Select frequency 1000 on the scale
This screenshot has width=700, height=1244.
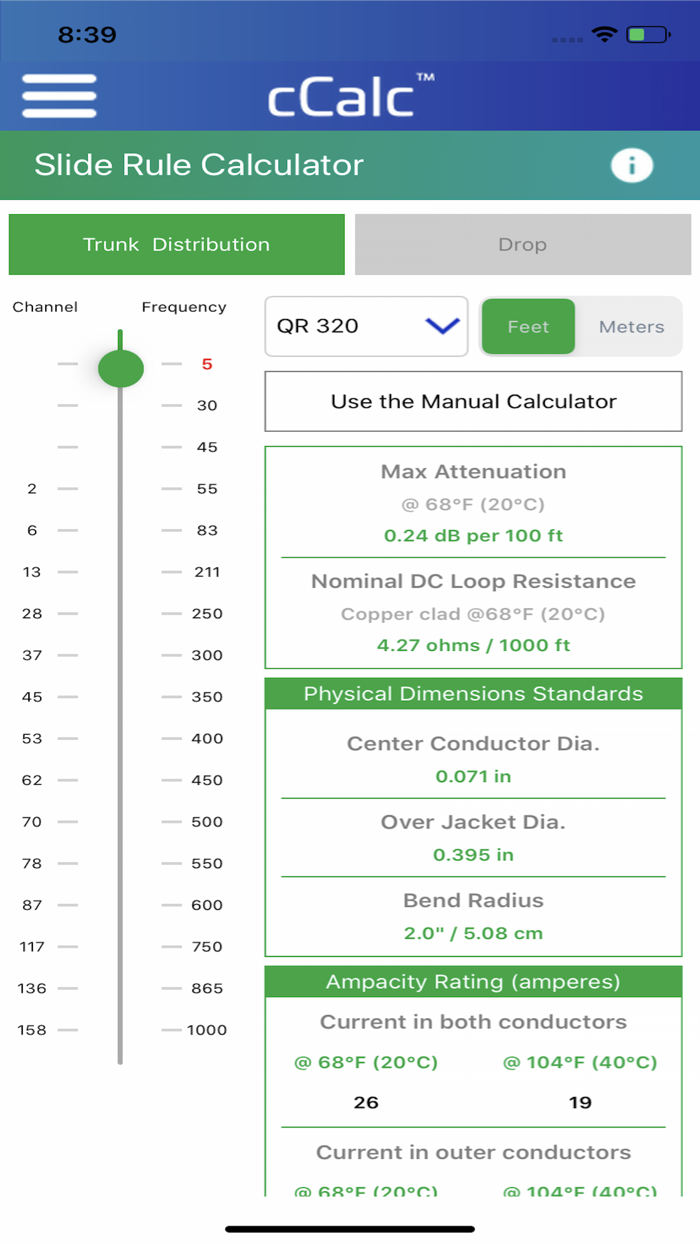[204, 1029]
